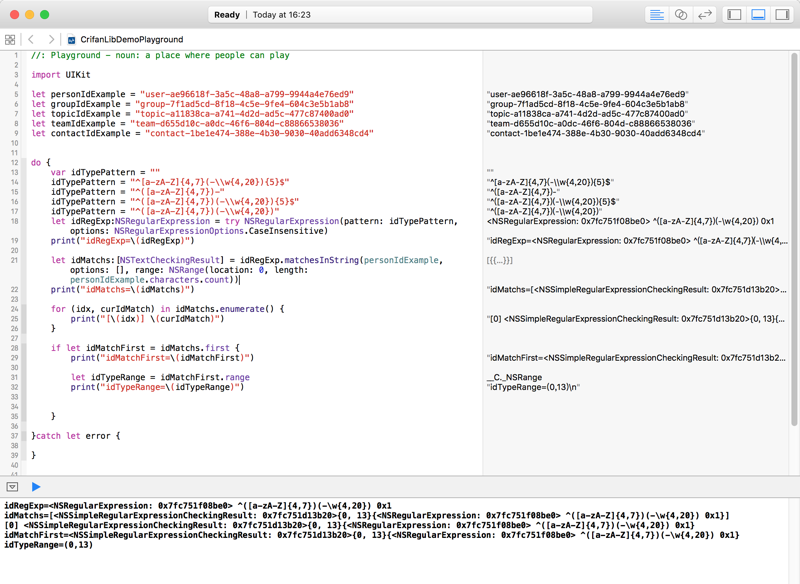Click the Playground comment on line 1
Screen dimensions: 800x584
(160, 55)
